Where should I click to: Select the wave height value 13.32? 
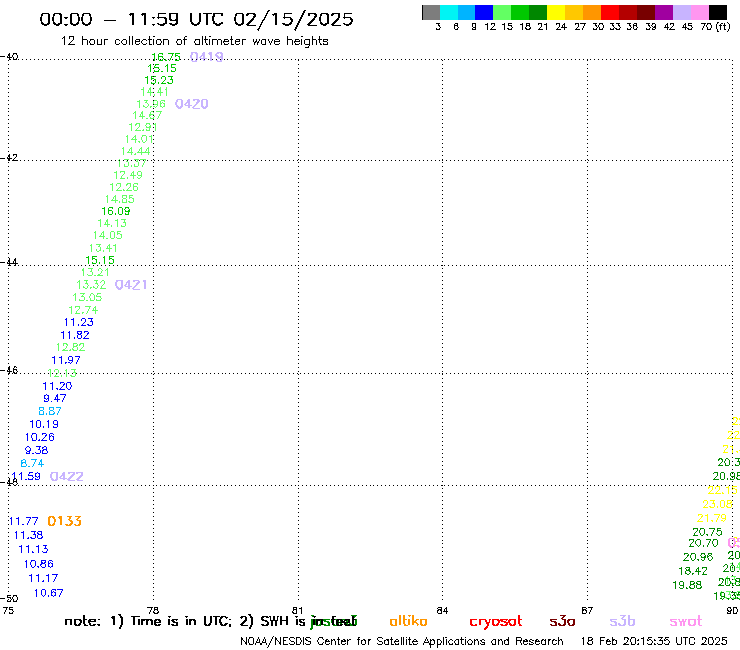coord(92,285)
